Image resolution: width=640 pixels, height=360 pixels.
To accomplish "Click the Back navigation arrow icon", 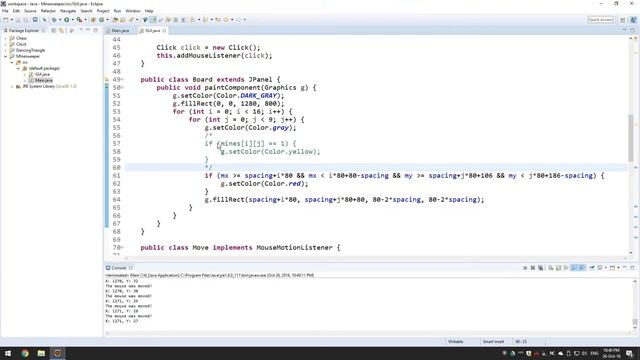I will click(226, 20).
